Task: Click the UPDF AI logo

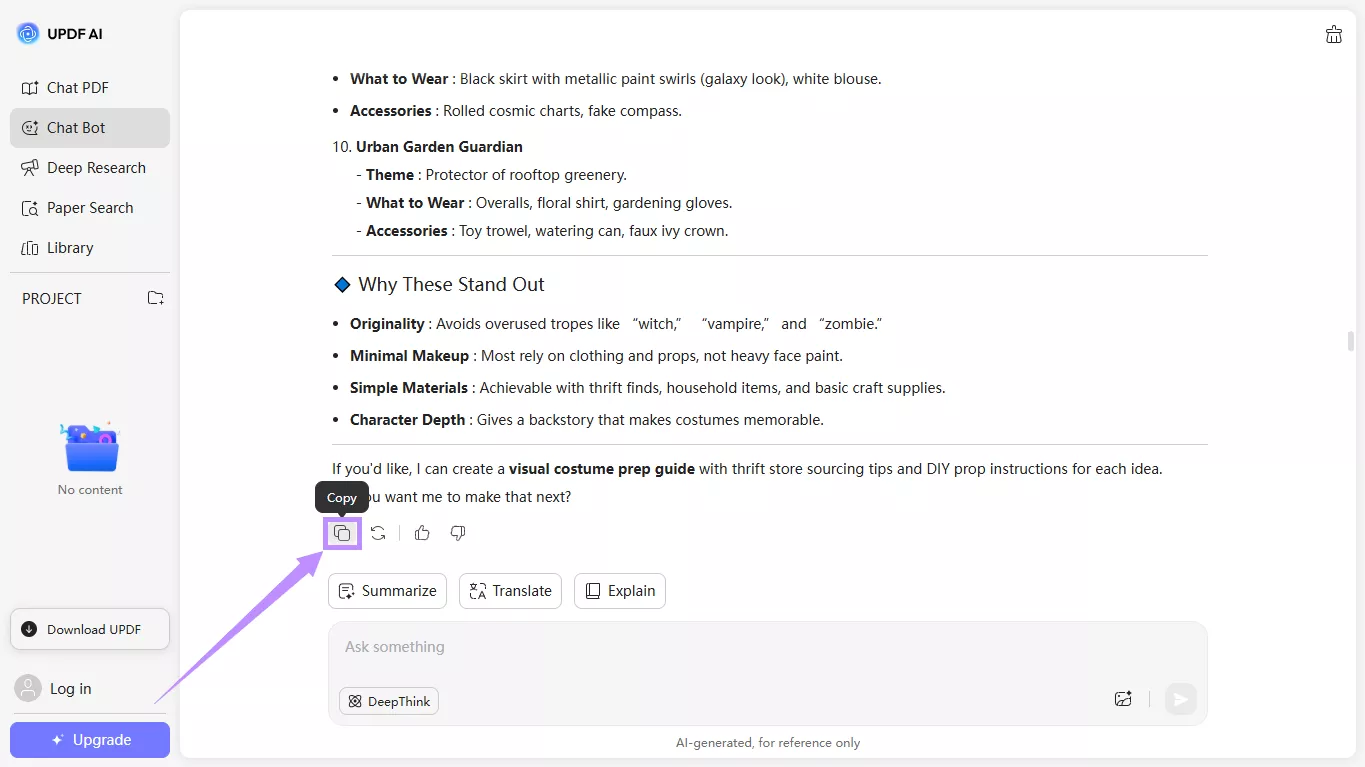Action: tap(28, 34)
